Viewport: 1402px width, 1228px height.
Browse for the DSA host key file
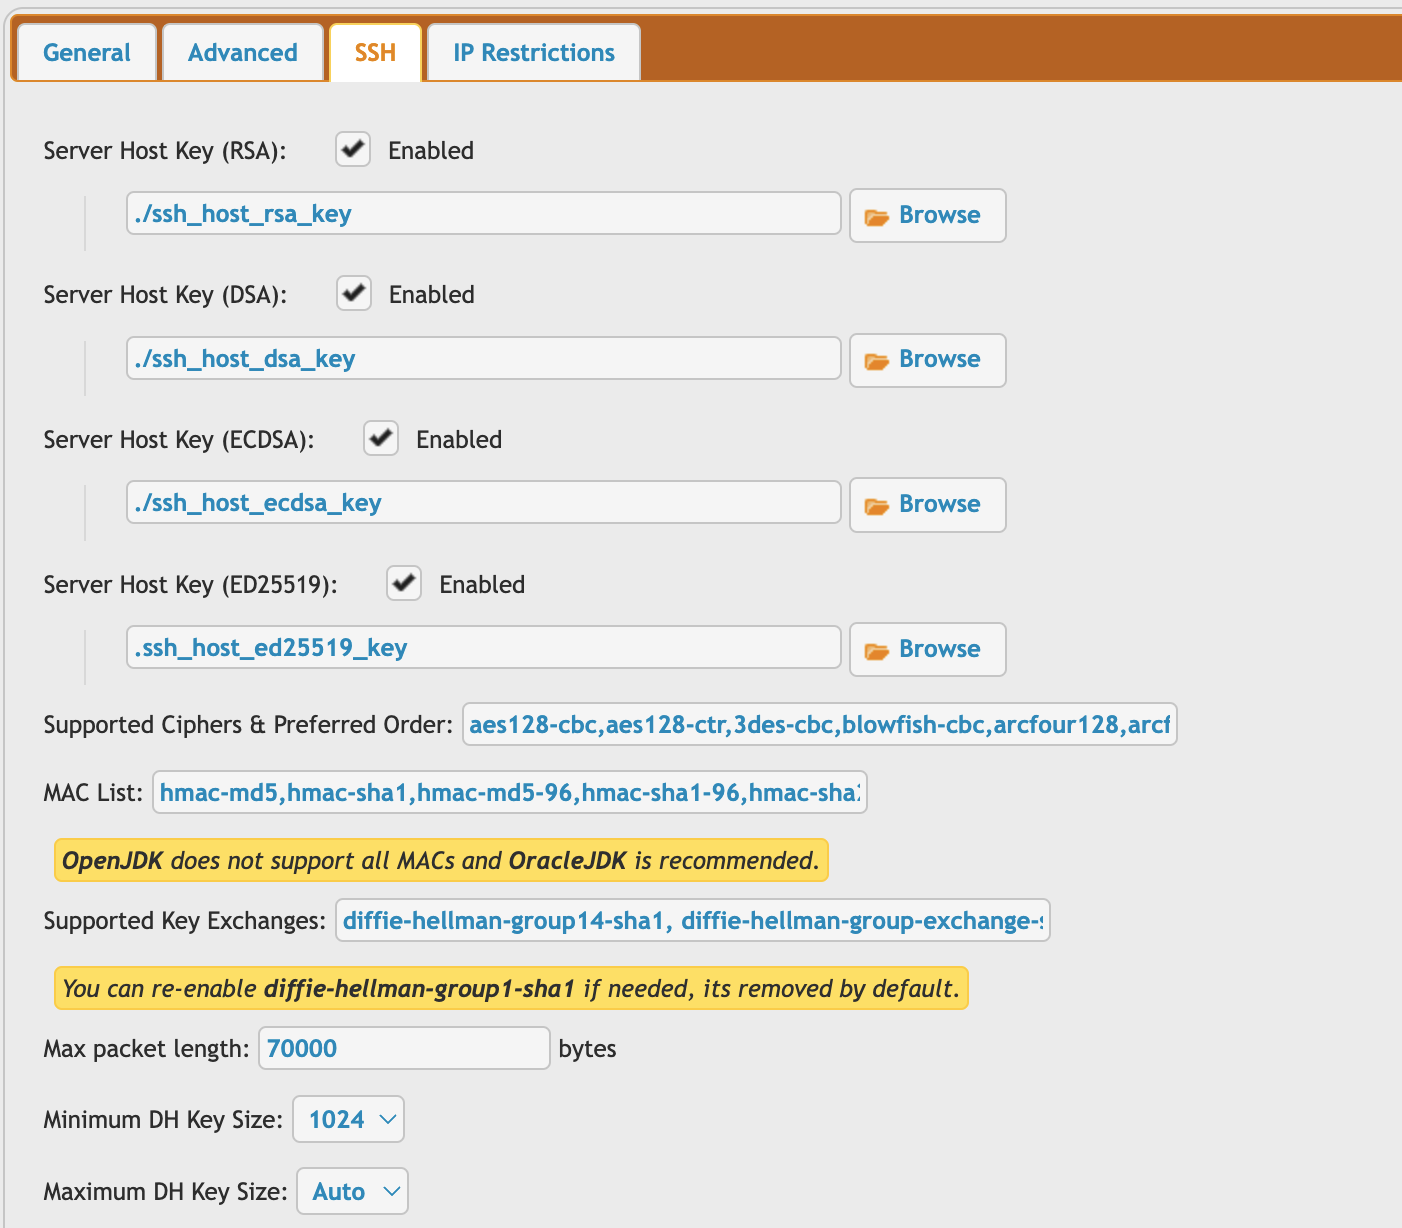[927, 360]
